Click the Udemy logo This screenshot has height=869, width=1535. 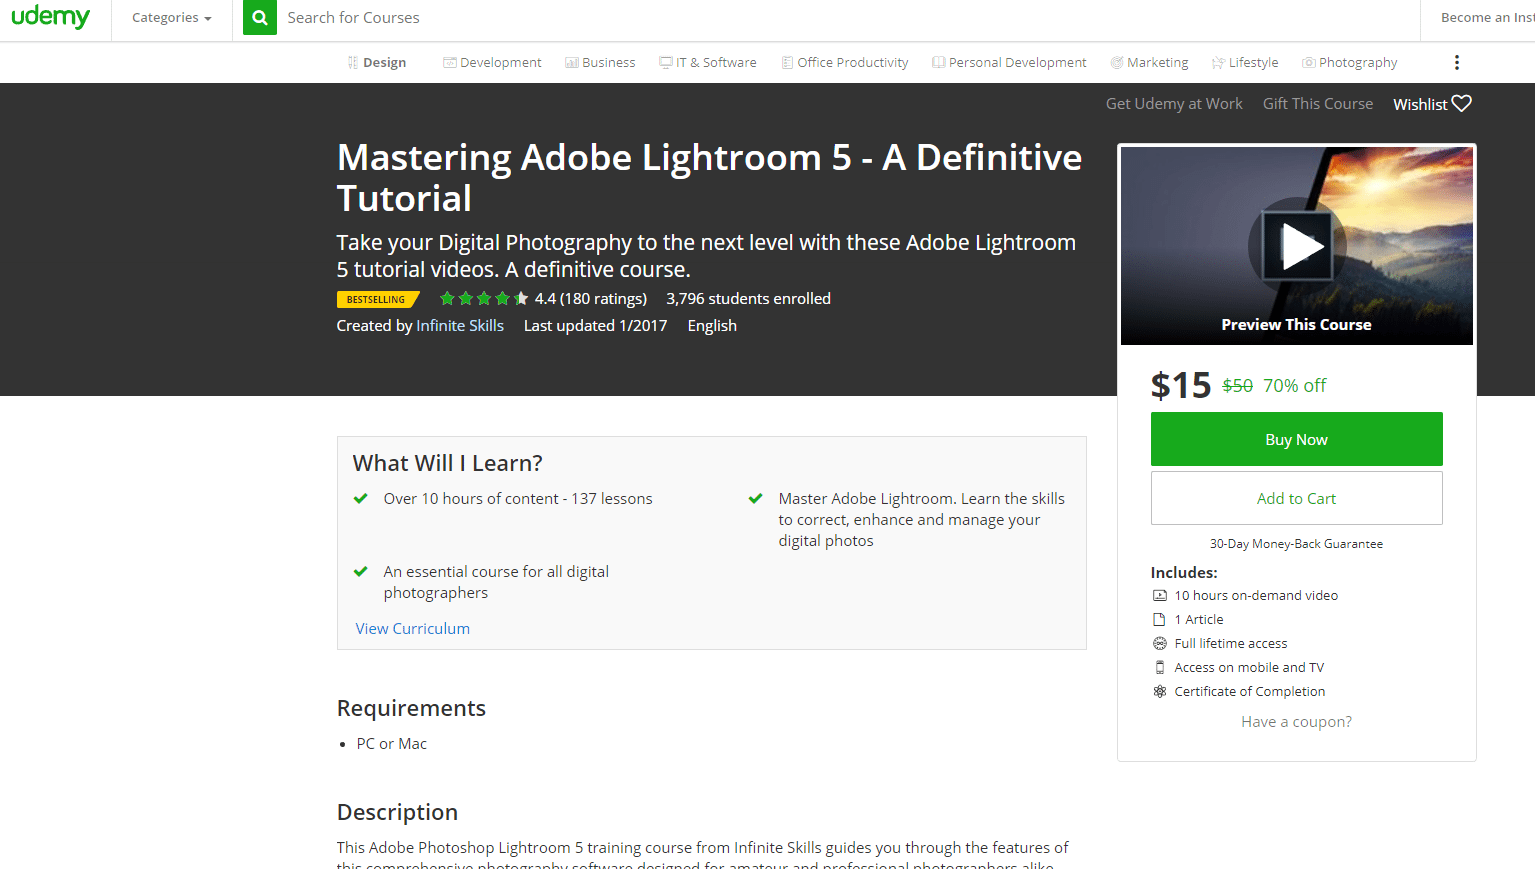pyautogui.click(x=50, y=17)
